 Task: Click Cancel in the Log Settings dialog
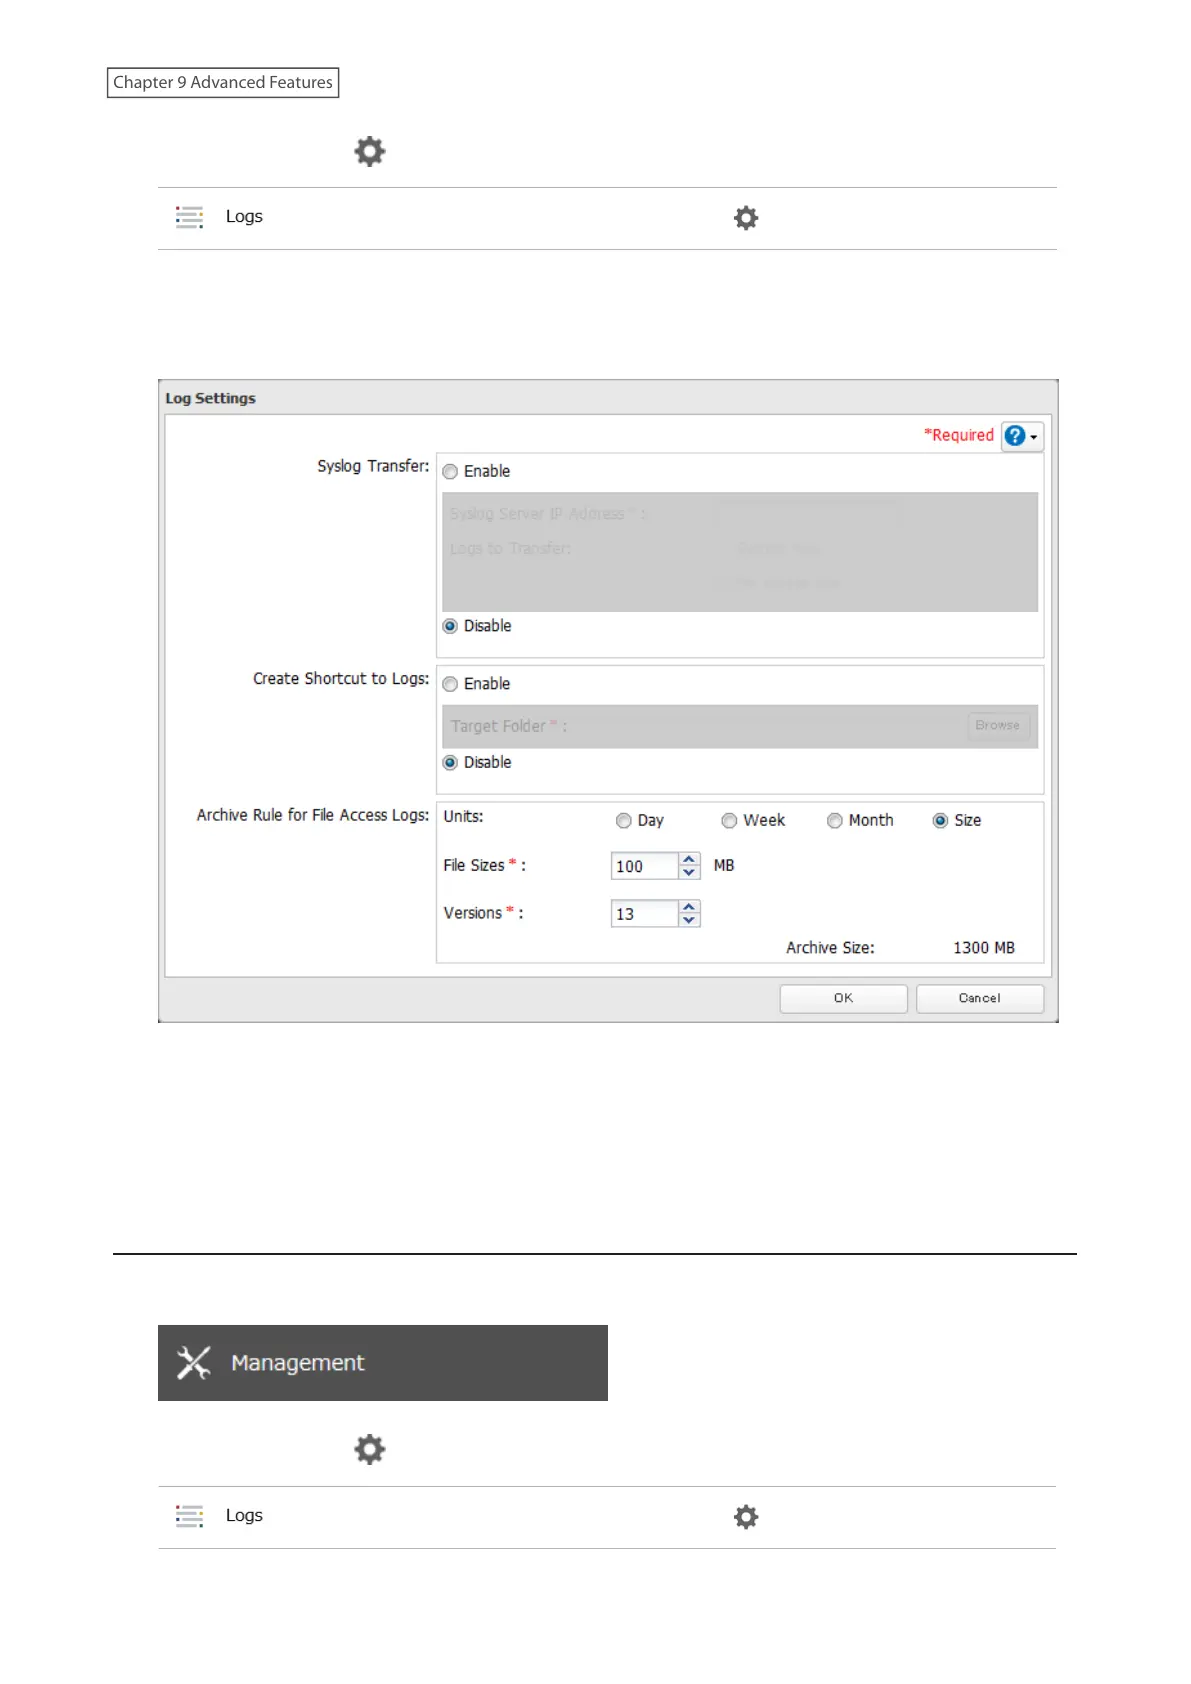pyautogui.click(x=979, y=999)
